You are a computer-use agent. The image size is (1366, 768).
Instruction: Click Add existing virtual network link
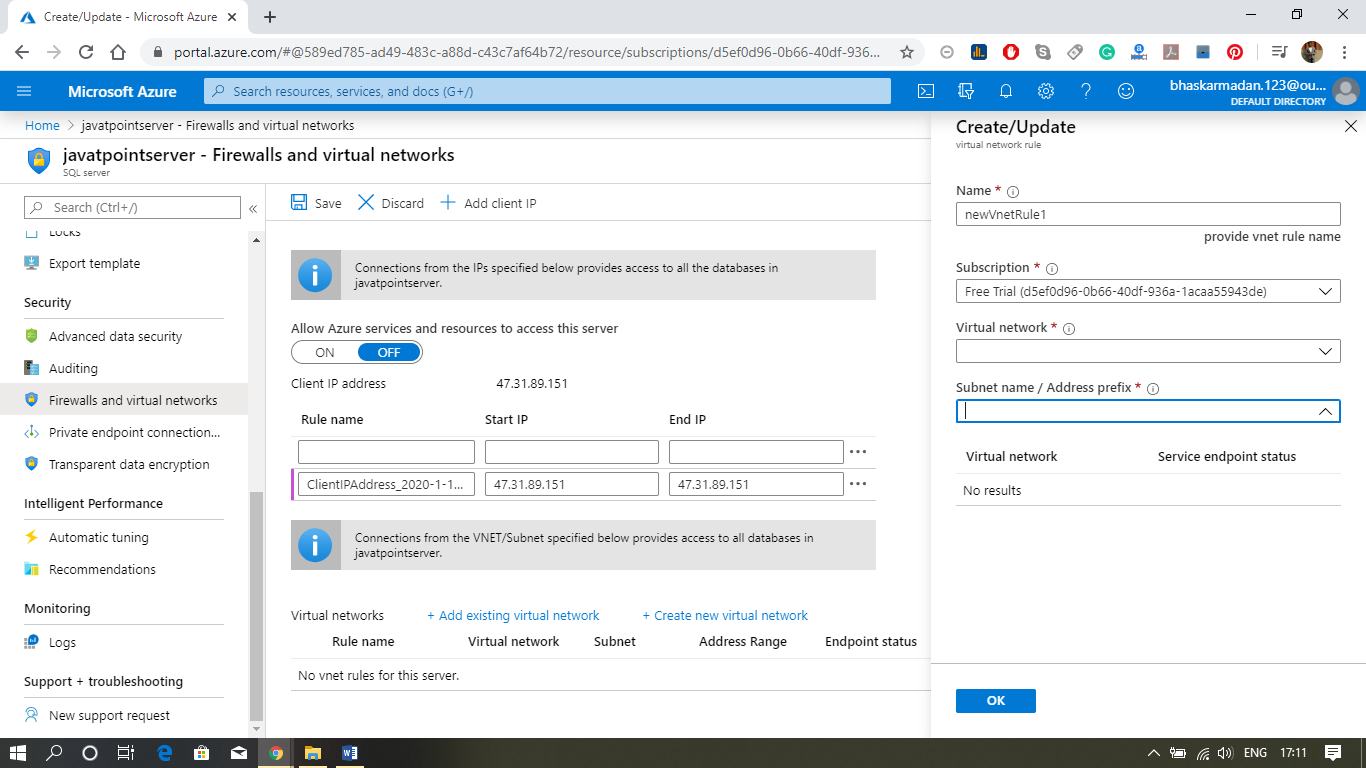(x=513, y=615)
